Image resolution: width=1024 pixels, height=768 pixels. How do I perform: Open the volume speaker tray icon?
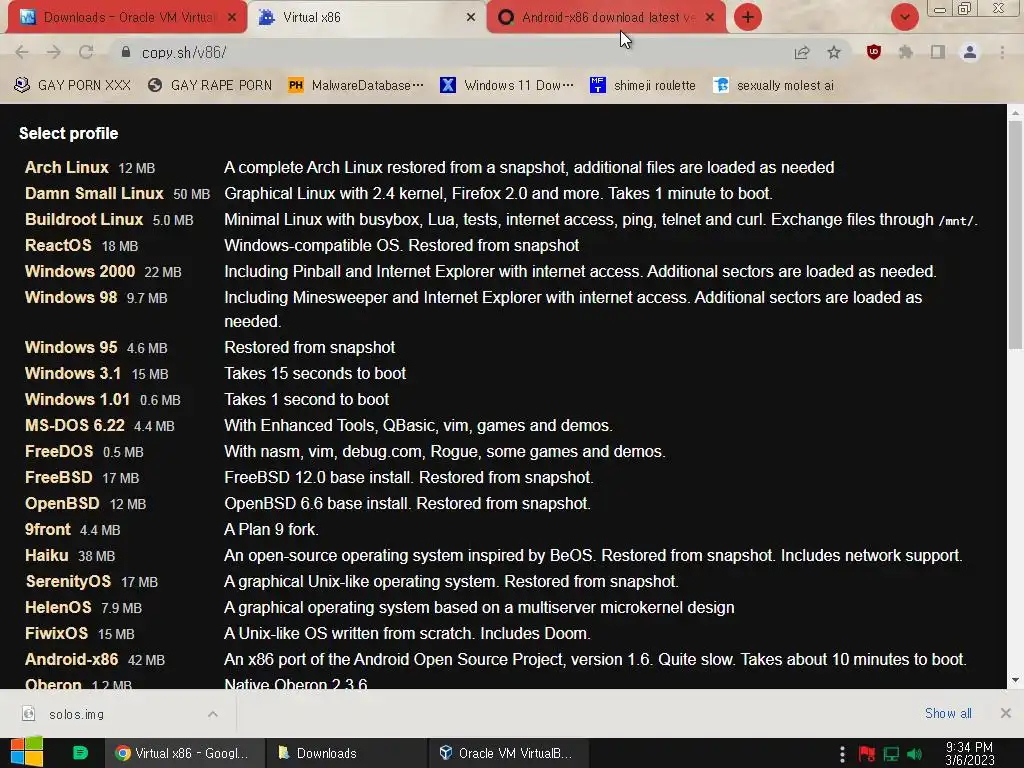tap(915, 754)
